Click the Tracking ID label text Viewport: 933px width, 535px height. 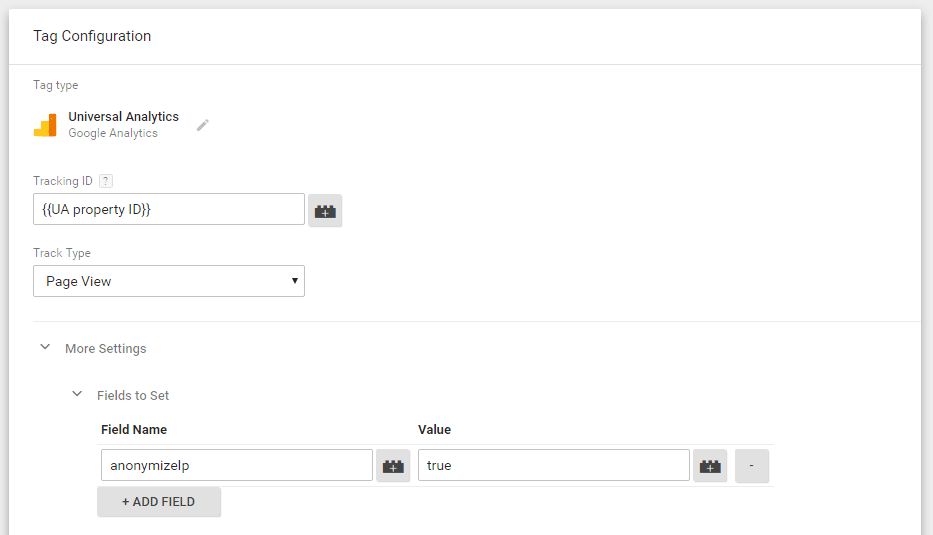[63, 181]
